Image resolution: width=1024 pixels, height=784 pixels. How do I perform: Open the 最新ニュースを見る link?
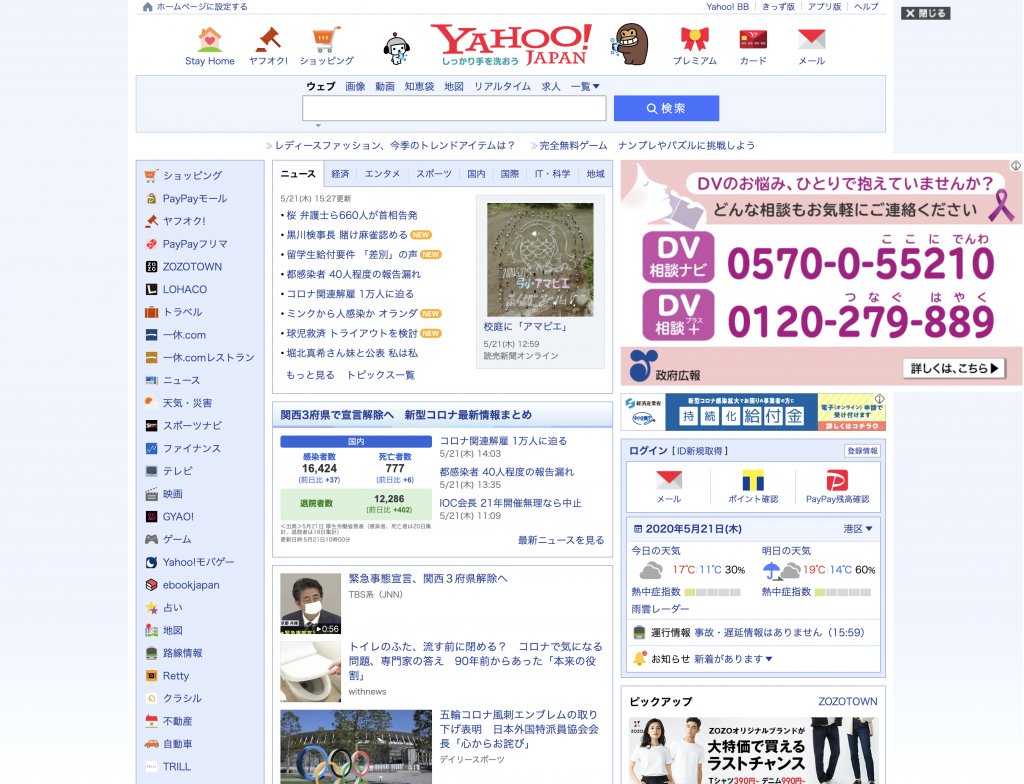[x=560, y=540]
